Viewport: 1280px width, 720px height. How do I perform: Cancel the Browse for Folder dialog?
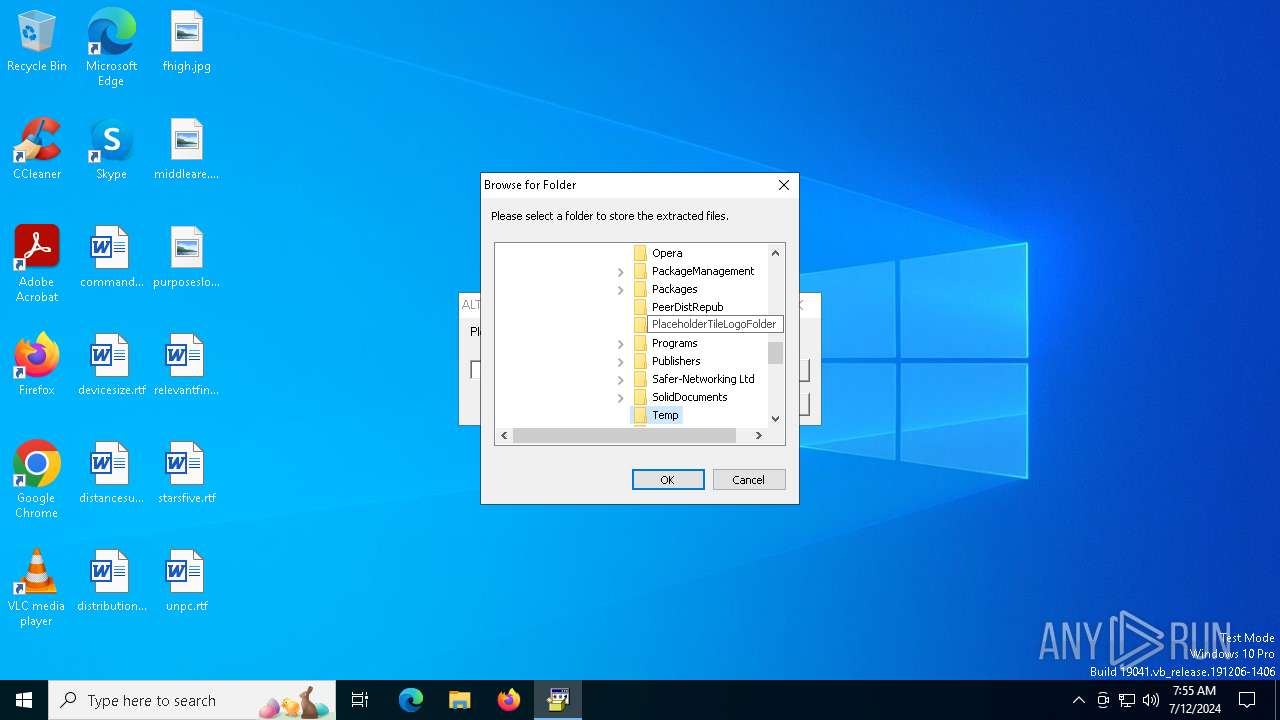(749, 480)
